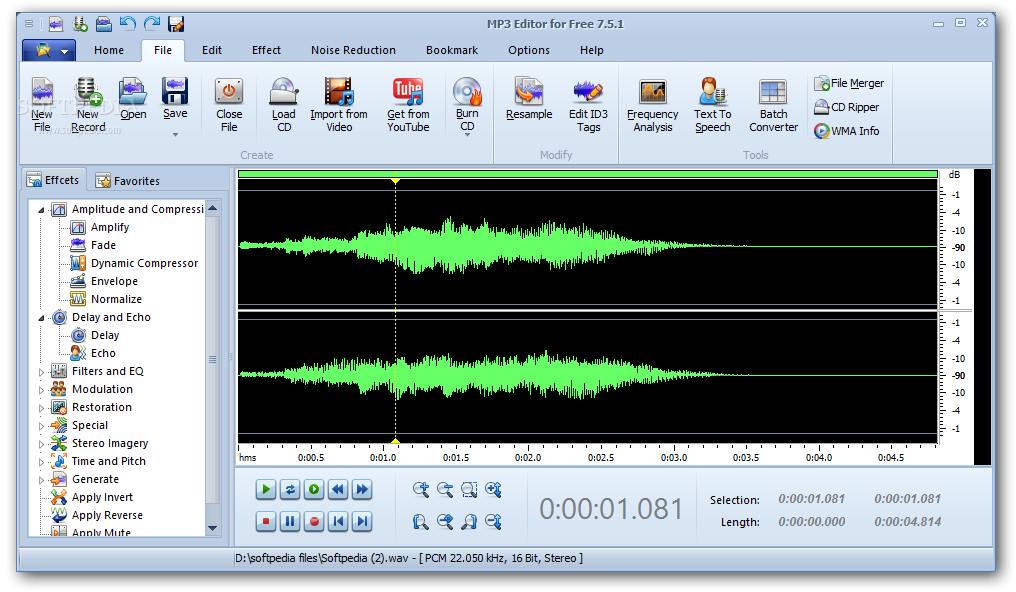Fast forward with double-right arrow button
The height and width of the screenshot is (592, 1016).
coord(362,490)
